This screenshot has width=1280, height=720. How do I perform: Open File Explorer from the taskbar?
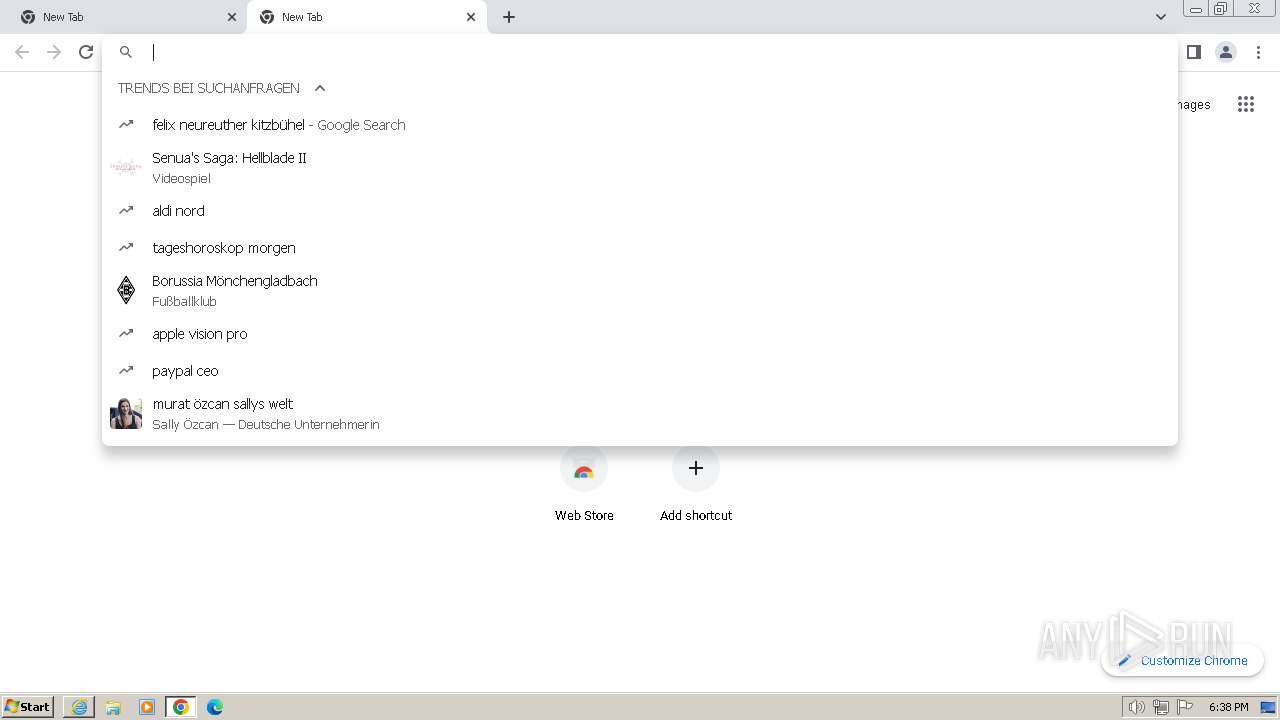tap(113, 707)
